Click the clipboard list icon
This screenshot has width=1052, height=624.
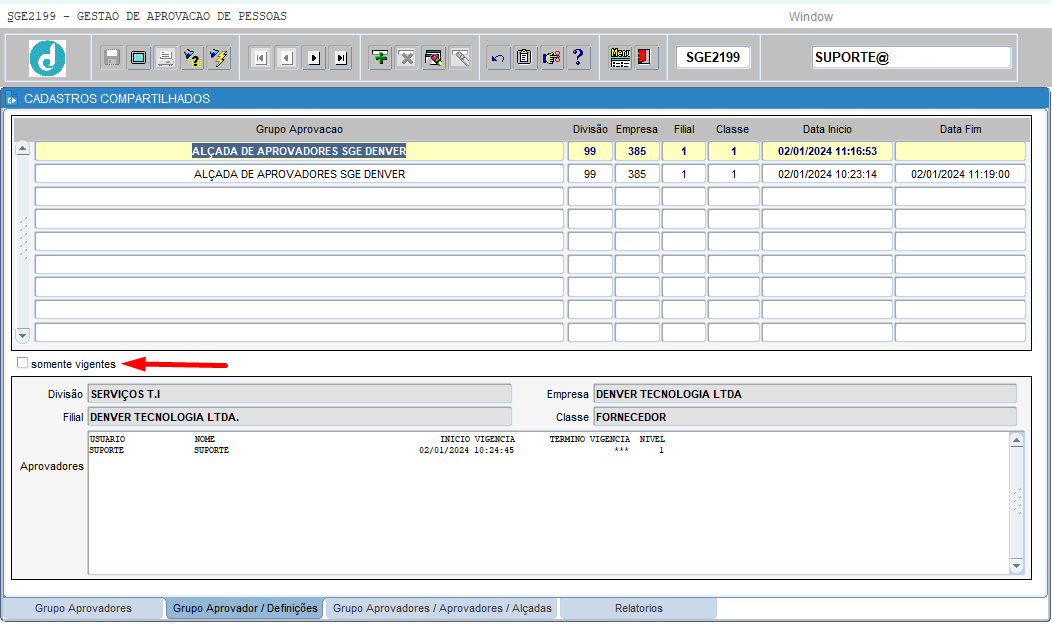525,58
